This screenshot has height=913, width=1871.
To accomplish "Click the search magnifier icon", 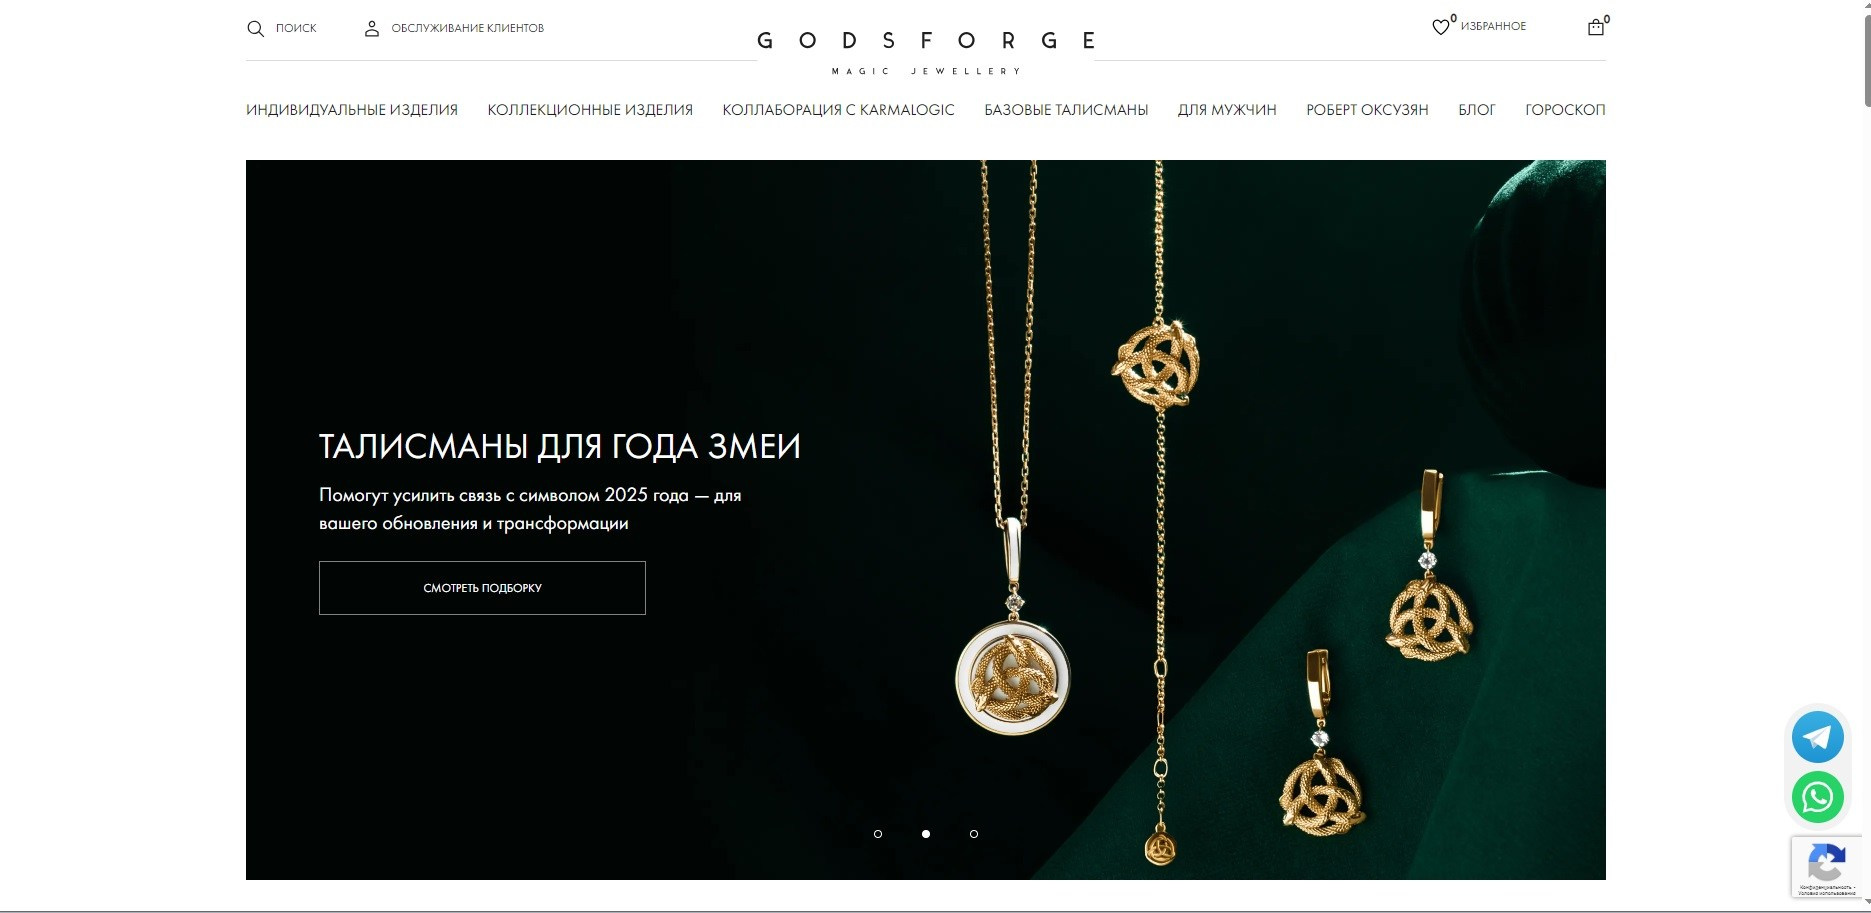I will pos(255,29).
